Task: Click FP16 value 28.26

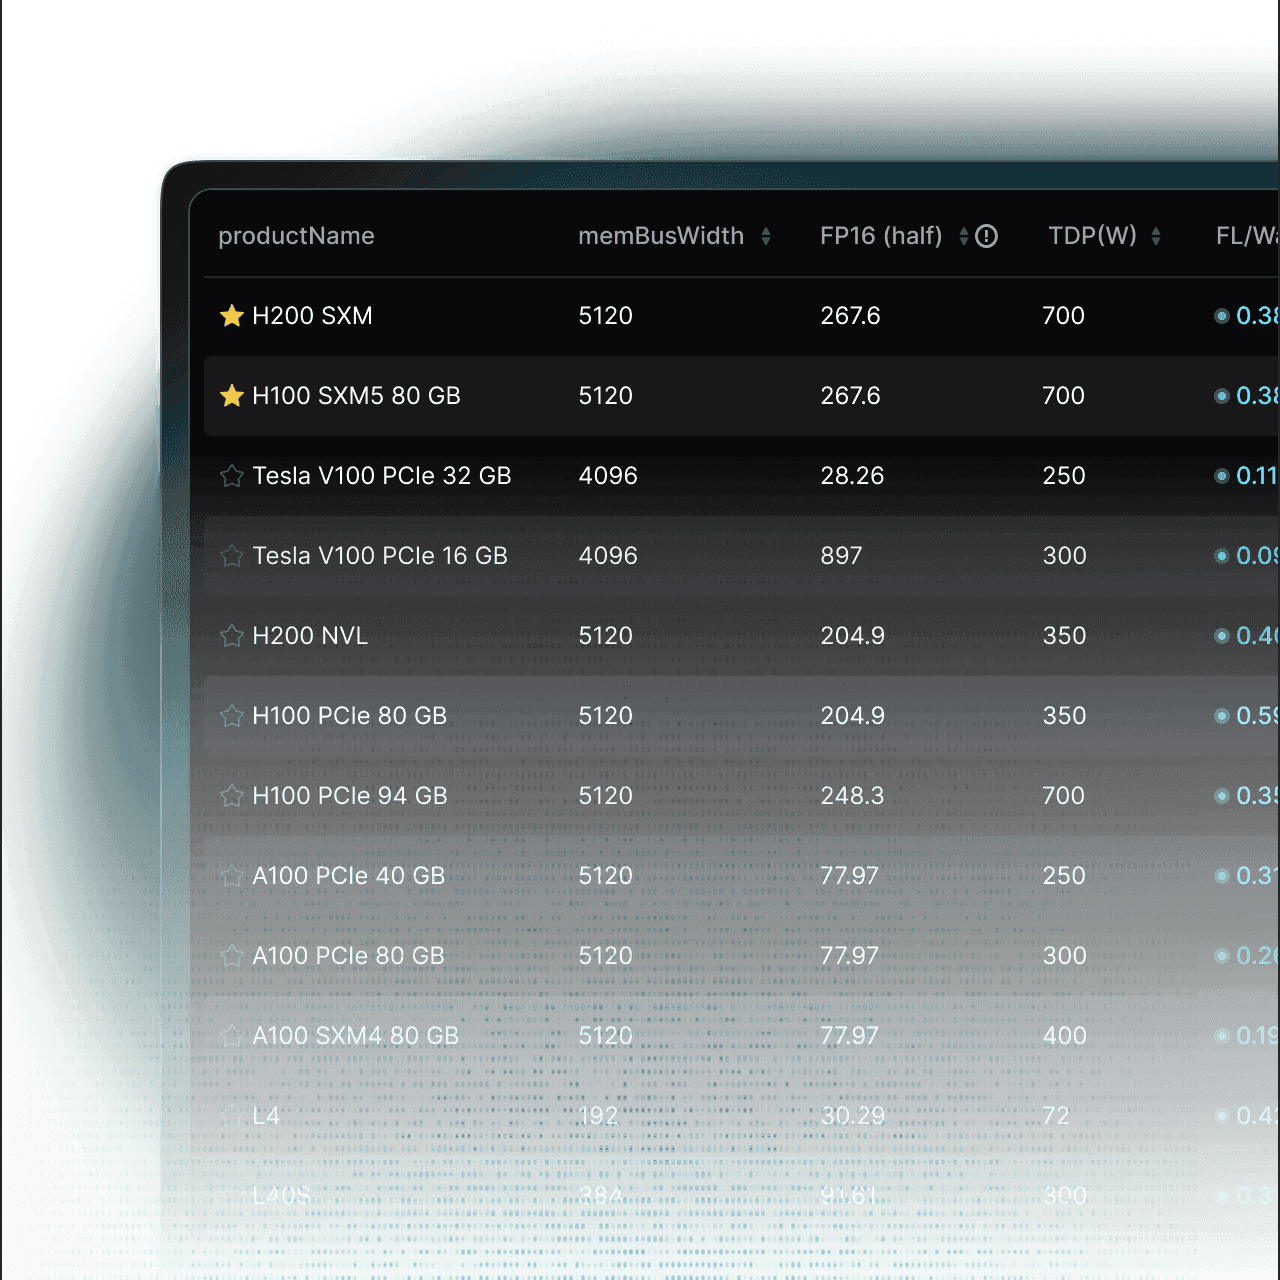Action: [852, 476]
